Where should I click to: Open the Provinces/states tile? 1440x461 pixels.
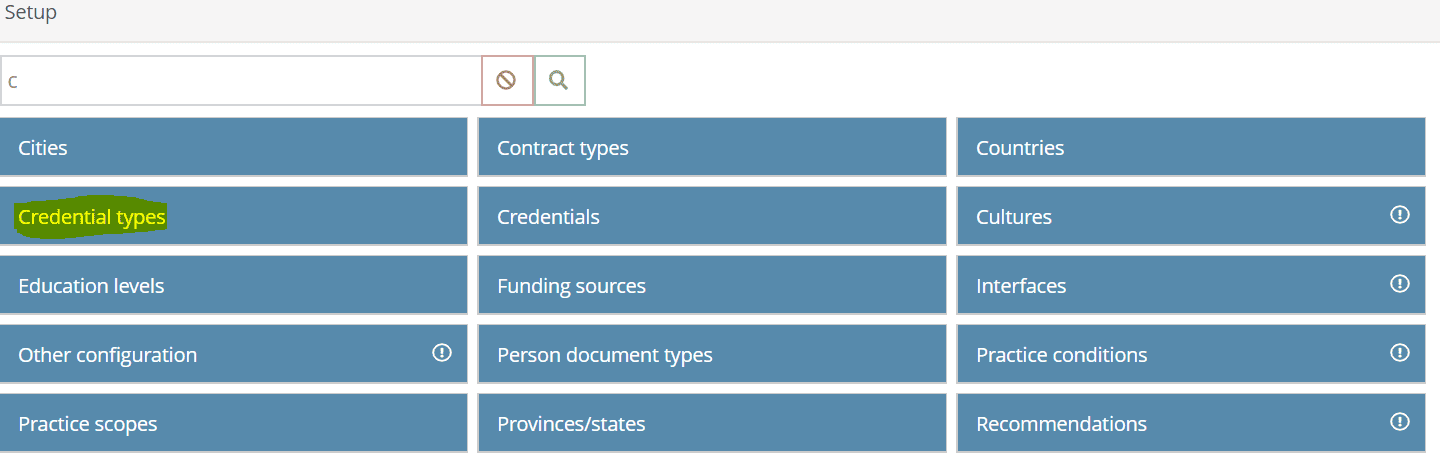click(712, 423)
